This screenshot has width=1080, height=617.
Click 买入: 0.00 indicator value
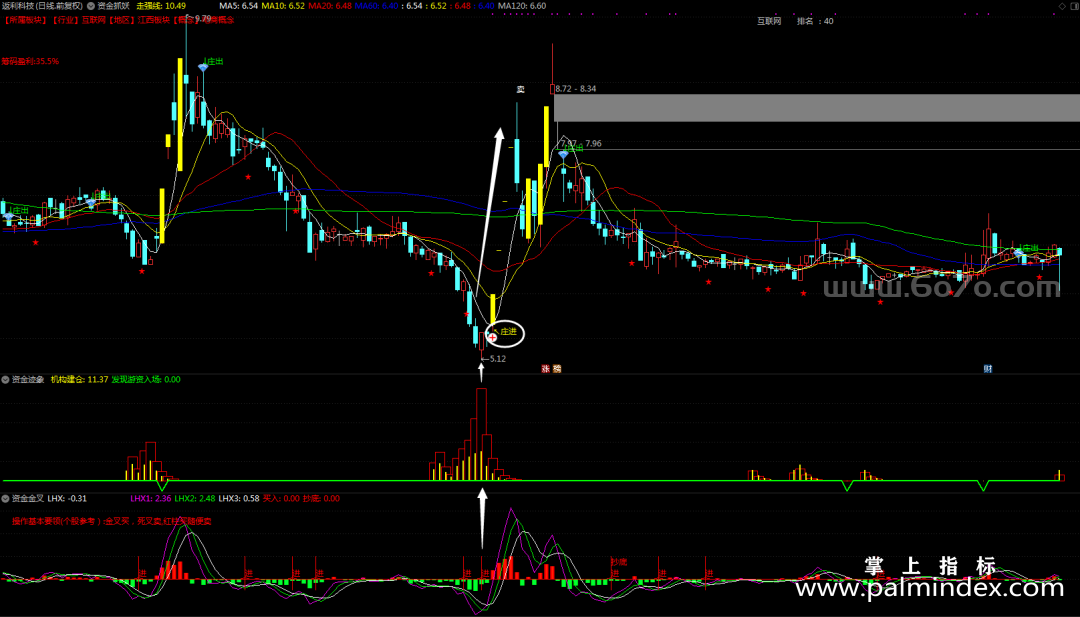[282, 499]
